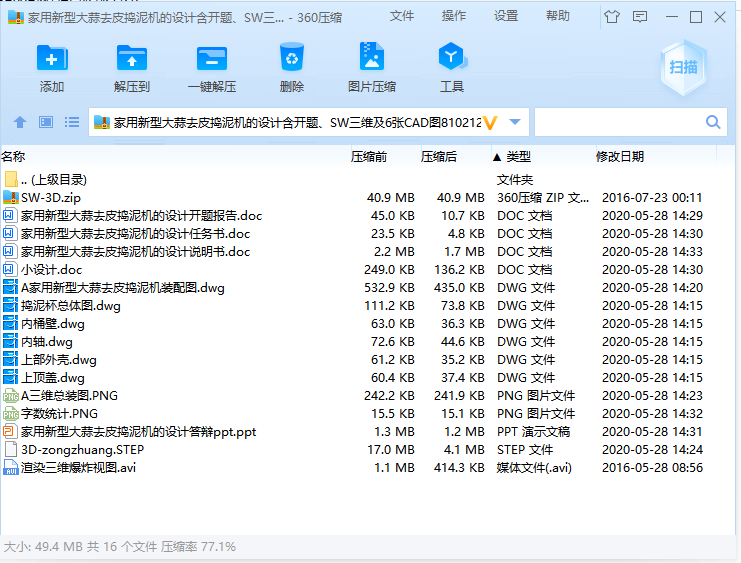
Task: Select the .. (上级目录) folder icon
Action: click(x=11, y=180)
